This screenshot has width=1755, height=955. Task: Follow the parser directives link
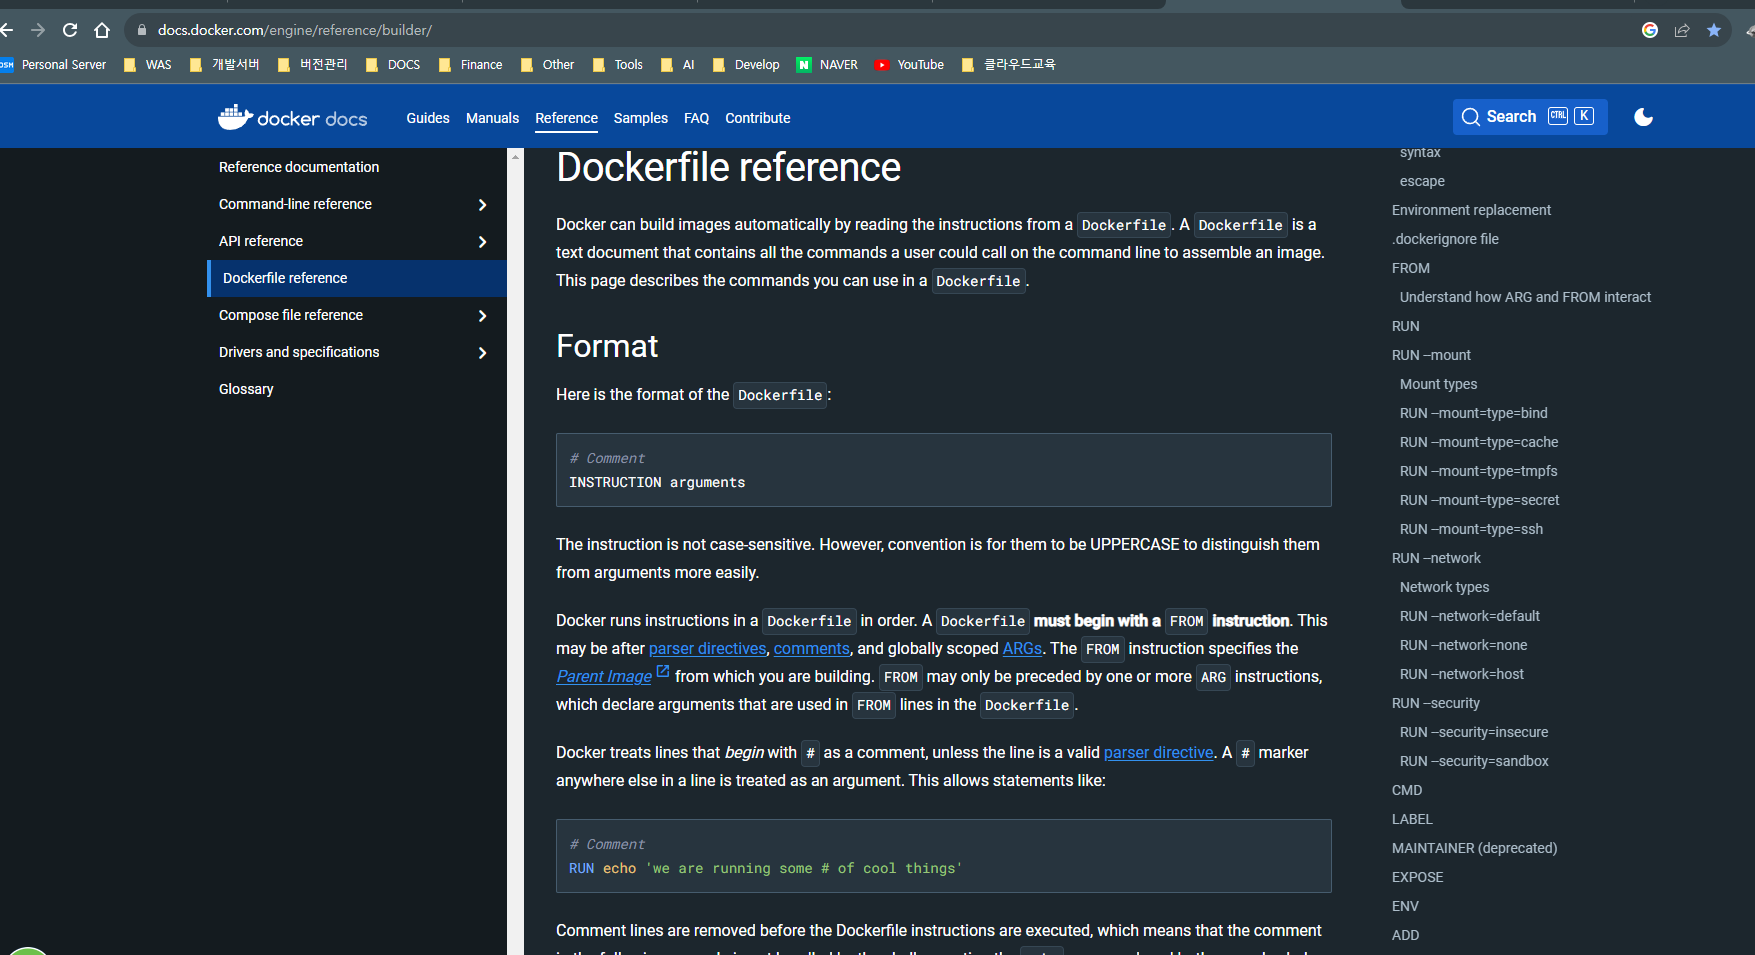point(707,649)
